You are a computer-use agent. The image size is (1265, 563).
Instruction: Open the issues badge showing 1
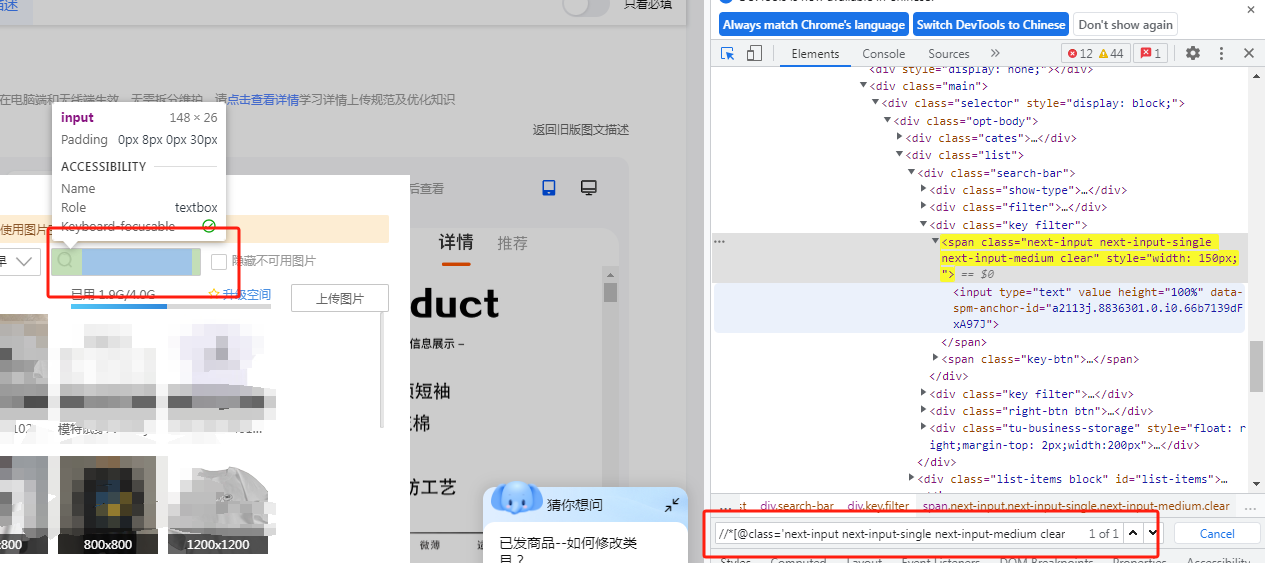coord(1151,54)
